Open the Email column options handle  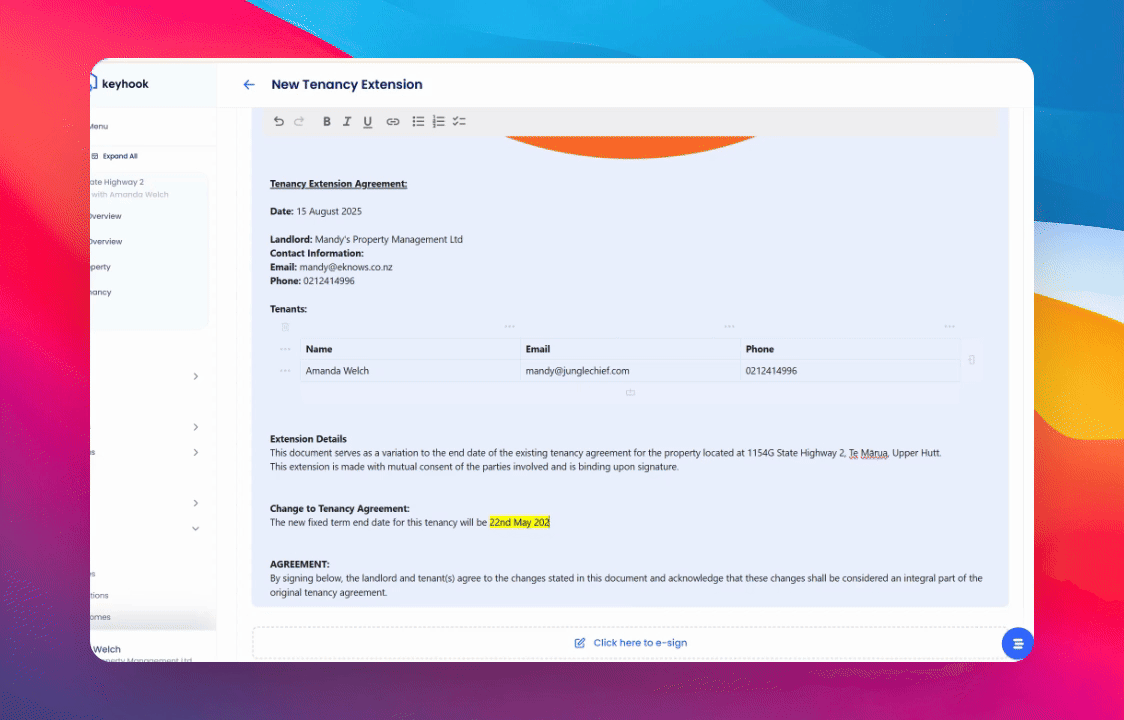729,326
